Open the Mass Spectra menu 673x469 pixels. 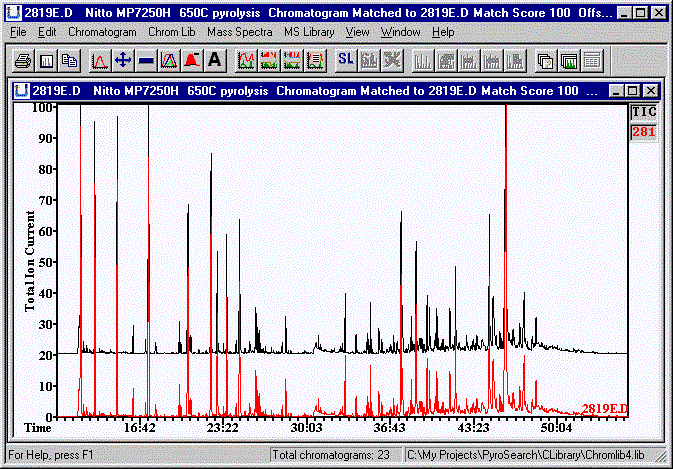(239, 32)
